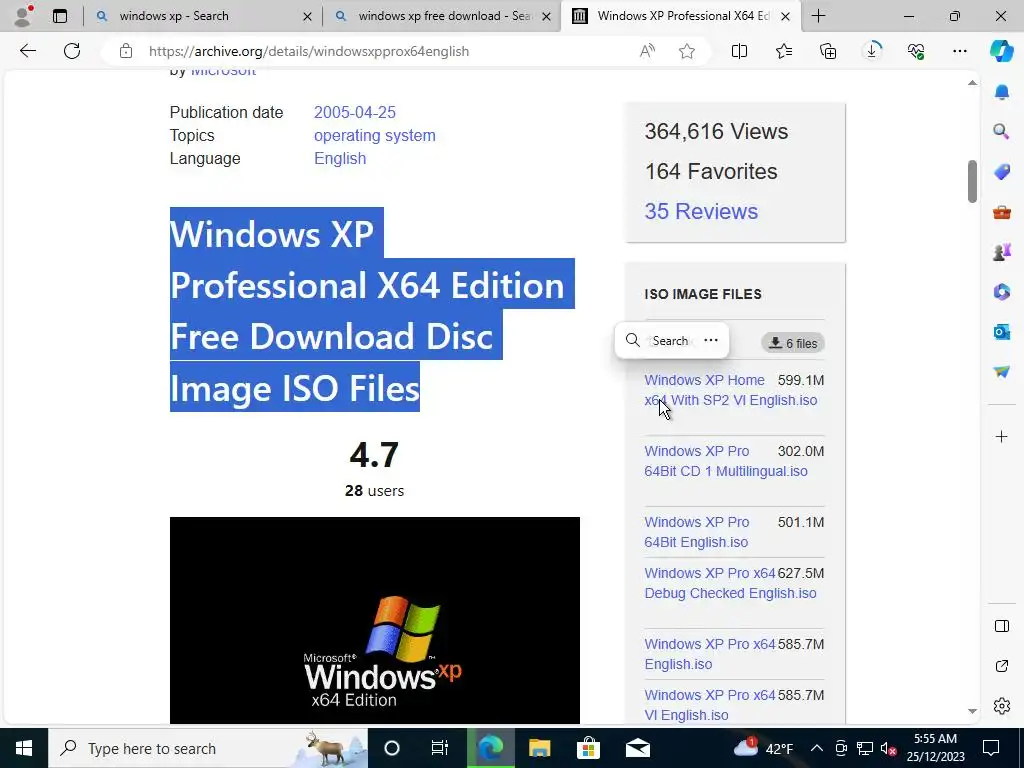Open link in new window sidebar icon
This screenshot has width=1024, height=768.
[1002, 666]
